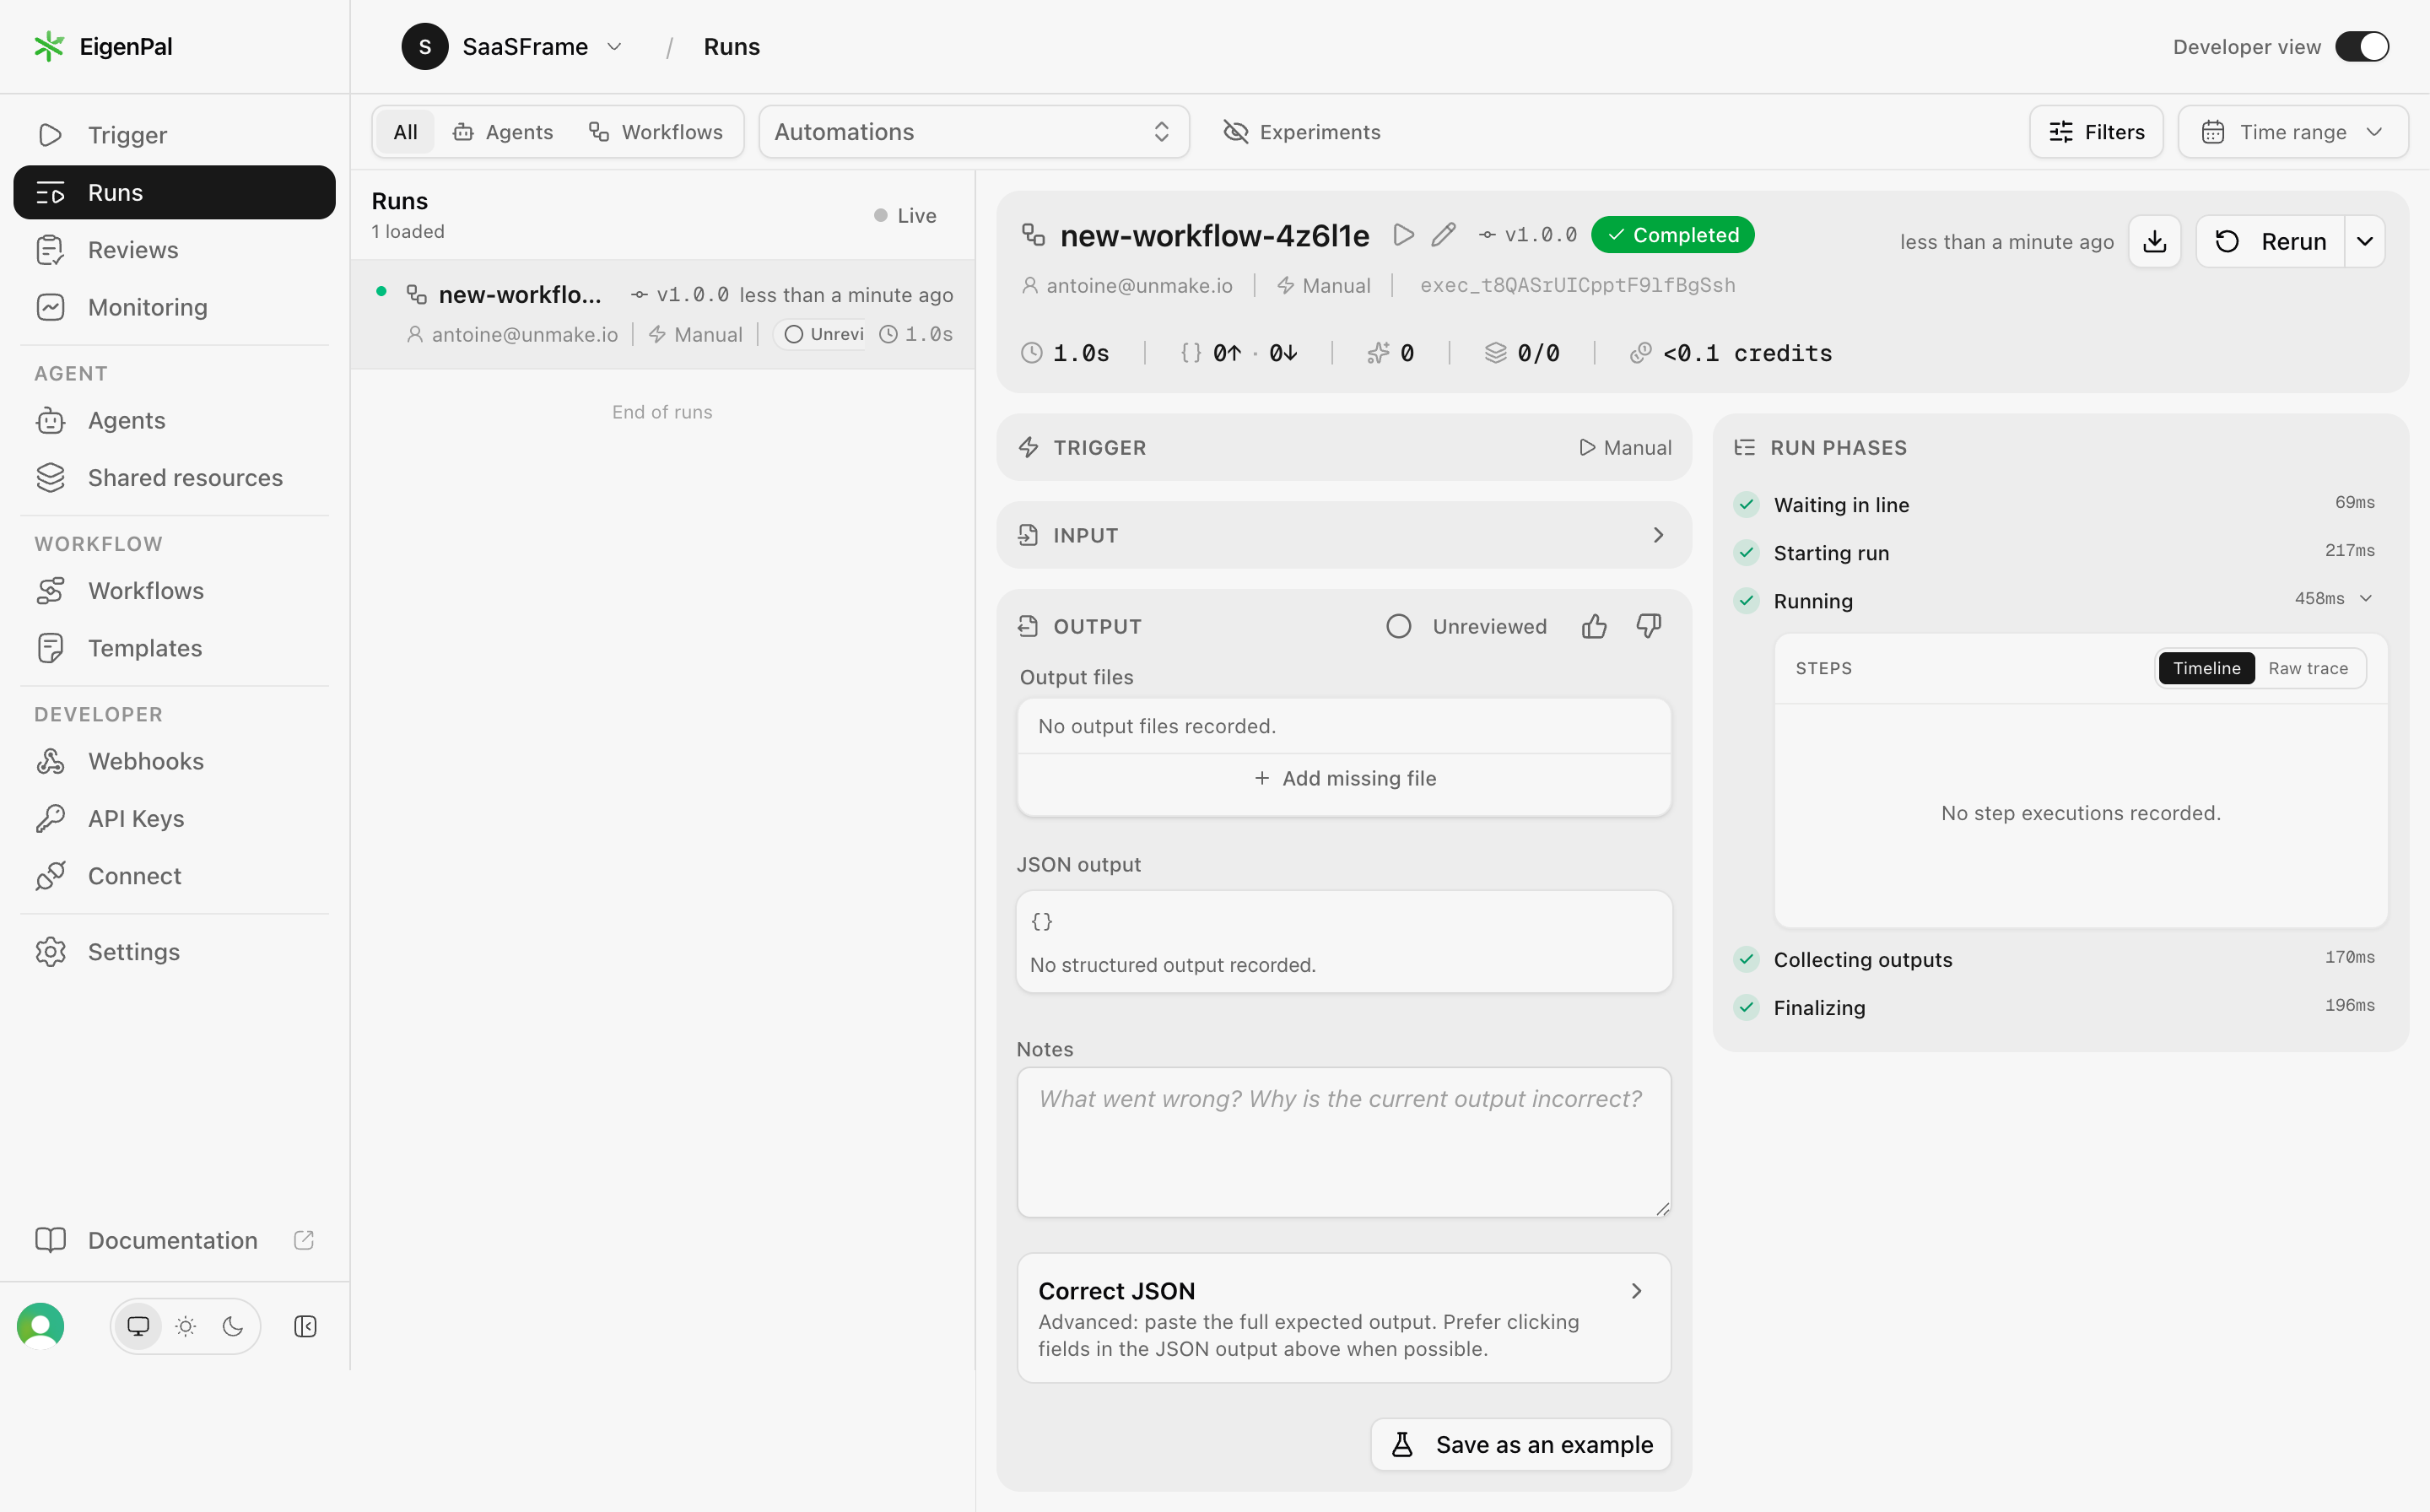The height and width of the screenshot is (1512, 2430).
Task: Open Trigger in the sidebar
Action: (174, 135)
